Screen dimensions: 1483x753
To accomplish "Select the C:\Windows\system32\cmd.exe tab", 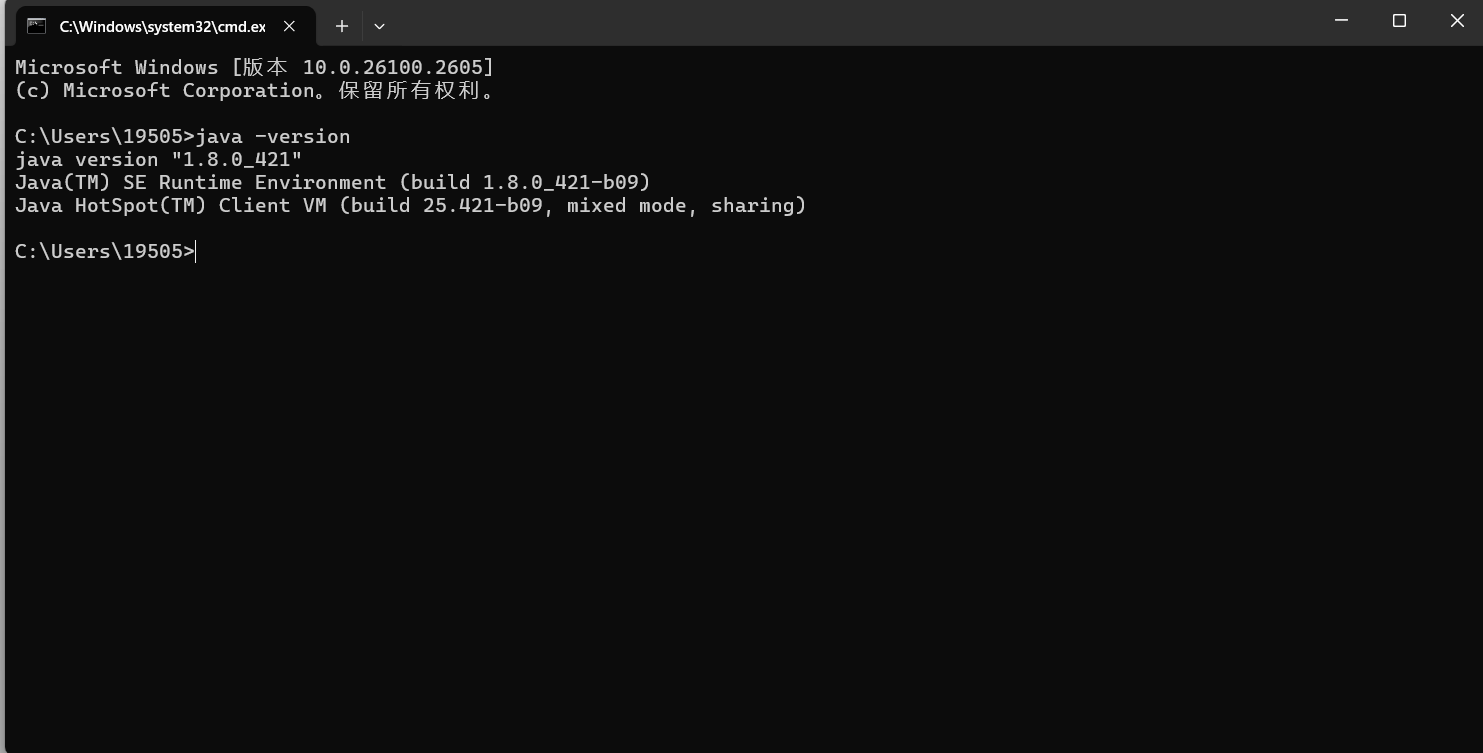I will click(x=161, y=27).
